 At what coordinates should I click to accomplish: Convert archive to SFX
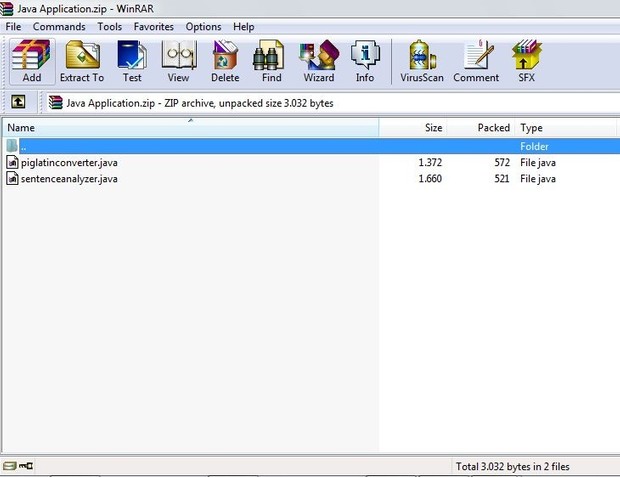click(527, 61)
